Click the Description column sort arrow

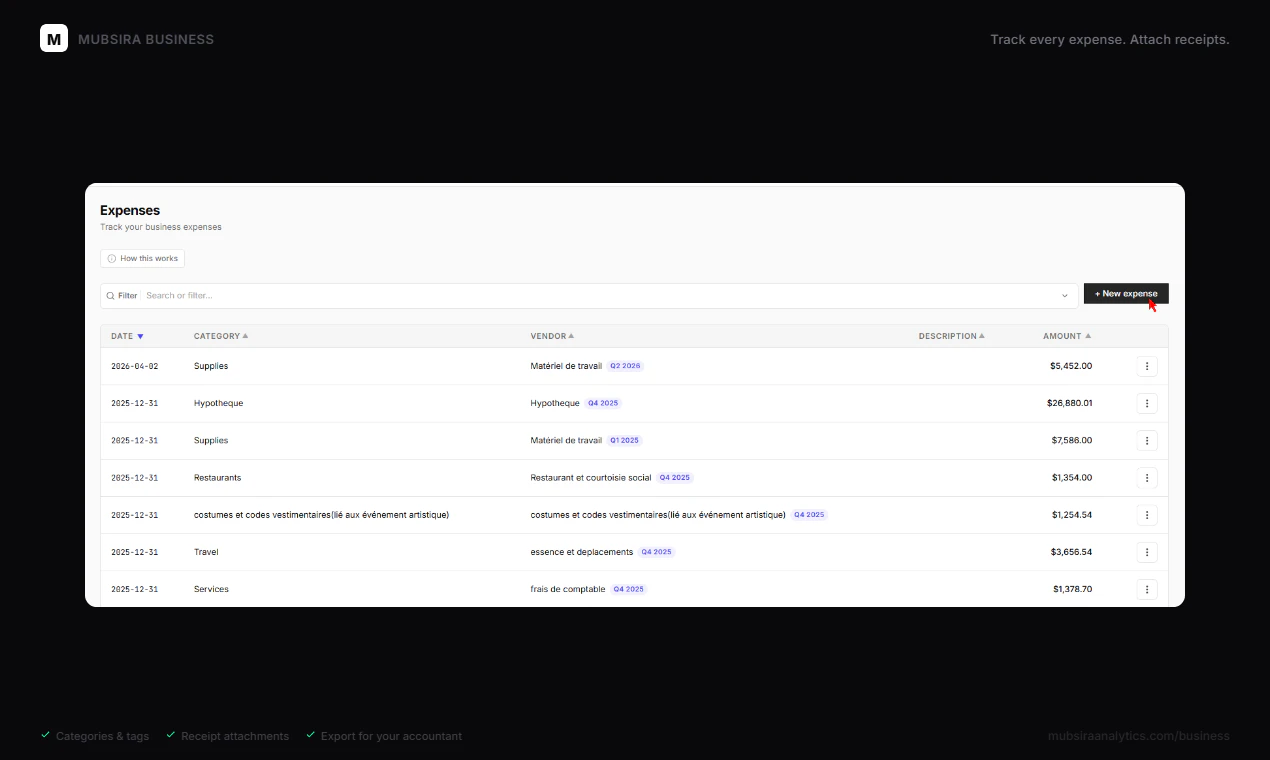click(x=983, y=336)
